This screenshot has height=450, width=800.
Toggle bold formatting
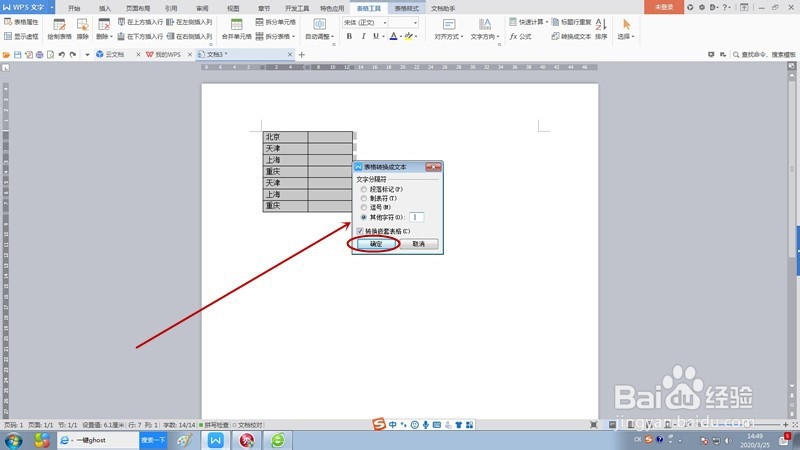point(349,36)
